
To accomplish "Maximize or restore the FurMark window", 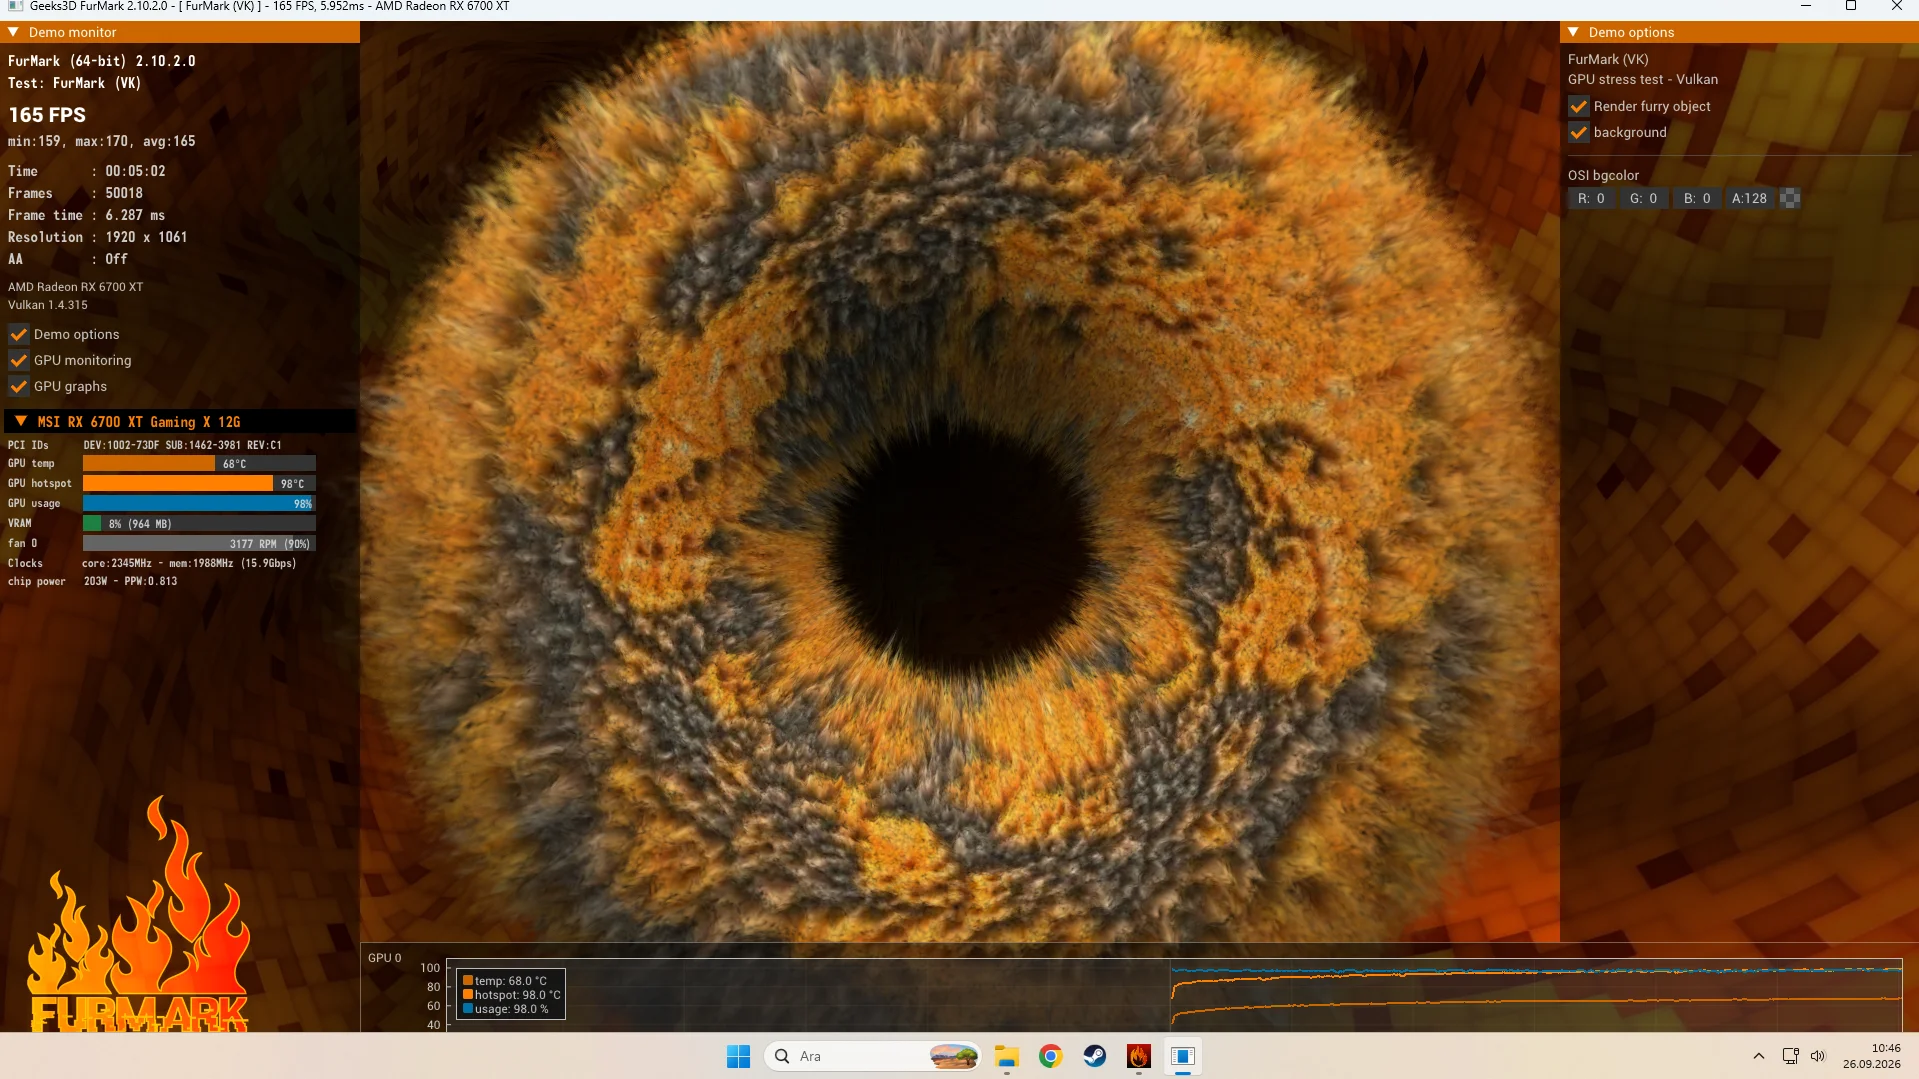I will pos(1851,6).
